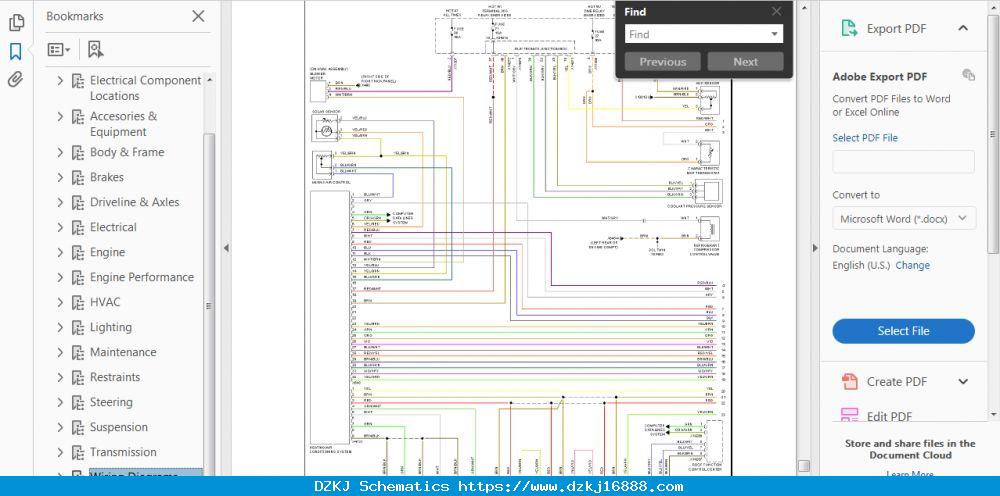Click the blue Select File button

point(903,331)
